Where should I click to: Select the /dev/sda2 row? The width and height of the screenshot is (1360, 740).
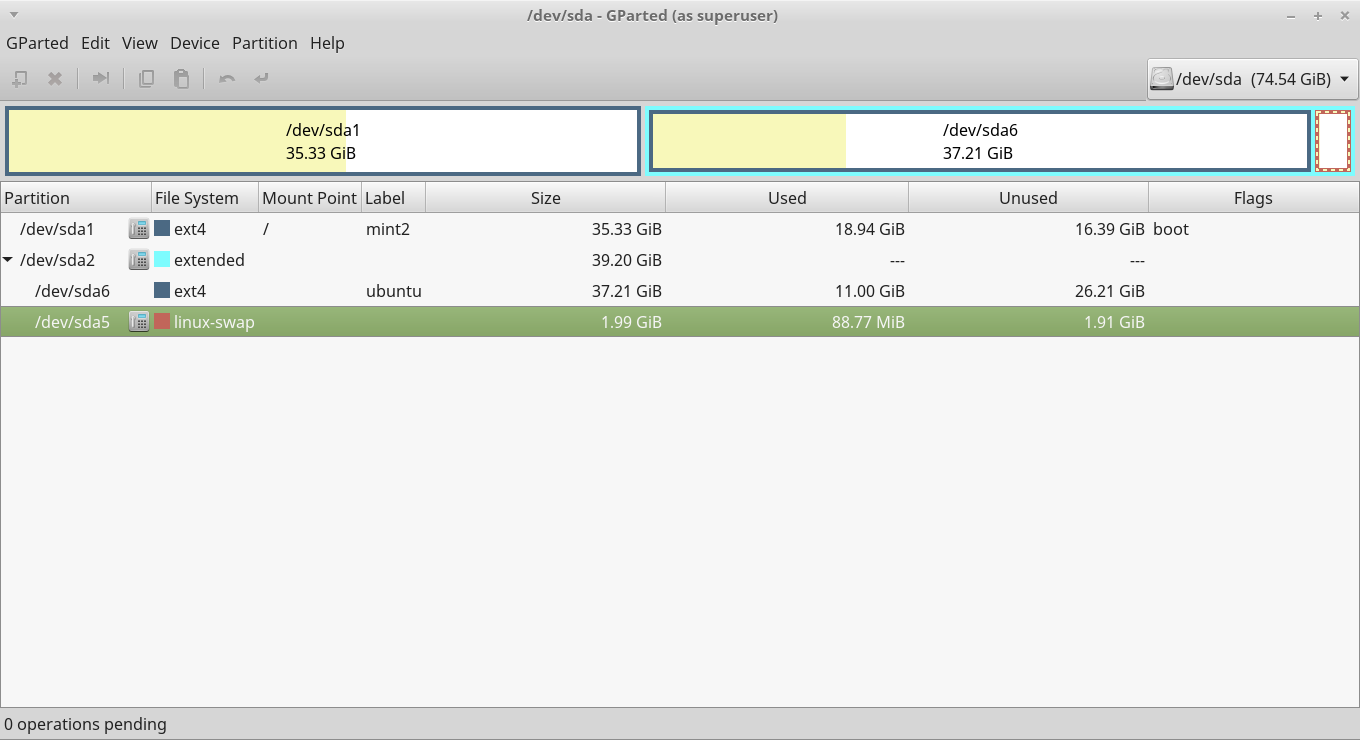point(680,260)
